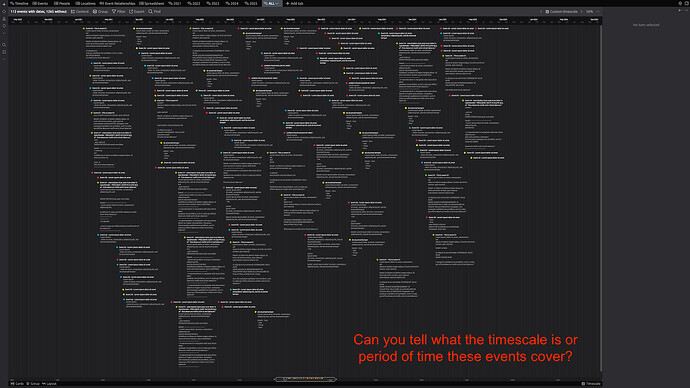This screenshot has height=388, width=690.
Task: Open the 2022 timeline tab
Action: pos(194,3)
